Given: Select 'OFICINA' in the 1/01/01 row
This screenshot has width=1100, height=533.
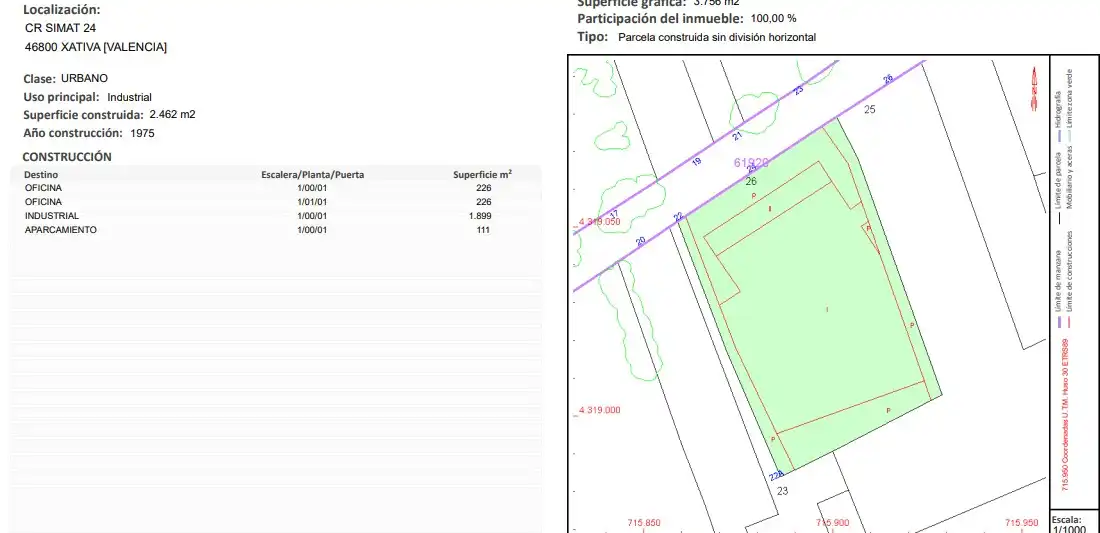Looking at the screenshot, I should click(43, 201).
